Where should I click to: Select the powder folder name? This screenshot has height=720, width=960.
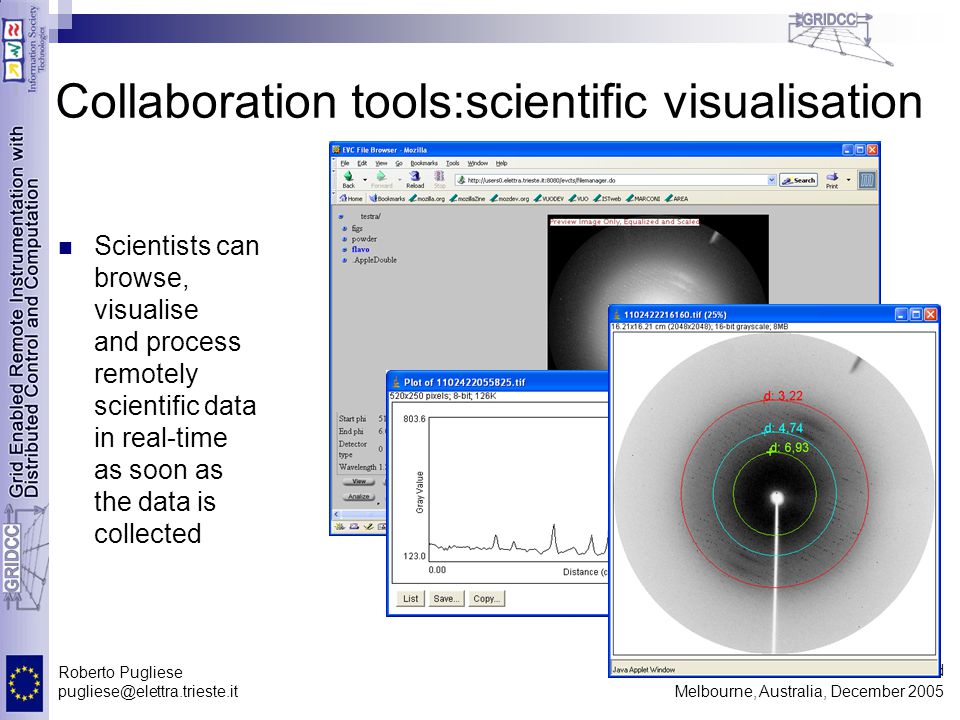364,239
